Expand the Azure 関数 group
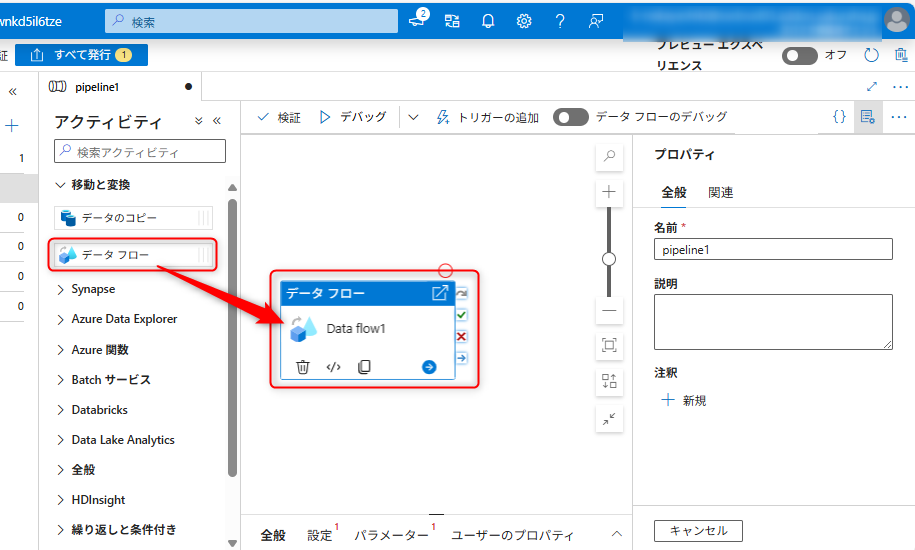The width and height of the screenshot is (915, 550). 61,350
